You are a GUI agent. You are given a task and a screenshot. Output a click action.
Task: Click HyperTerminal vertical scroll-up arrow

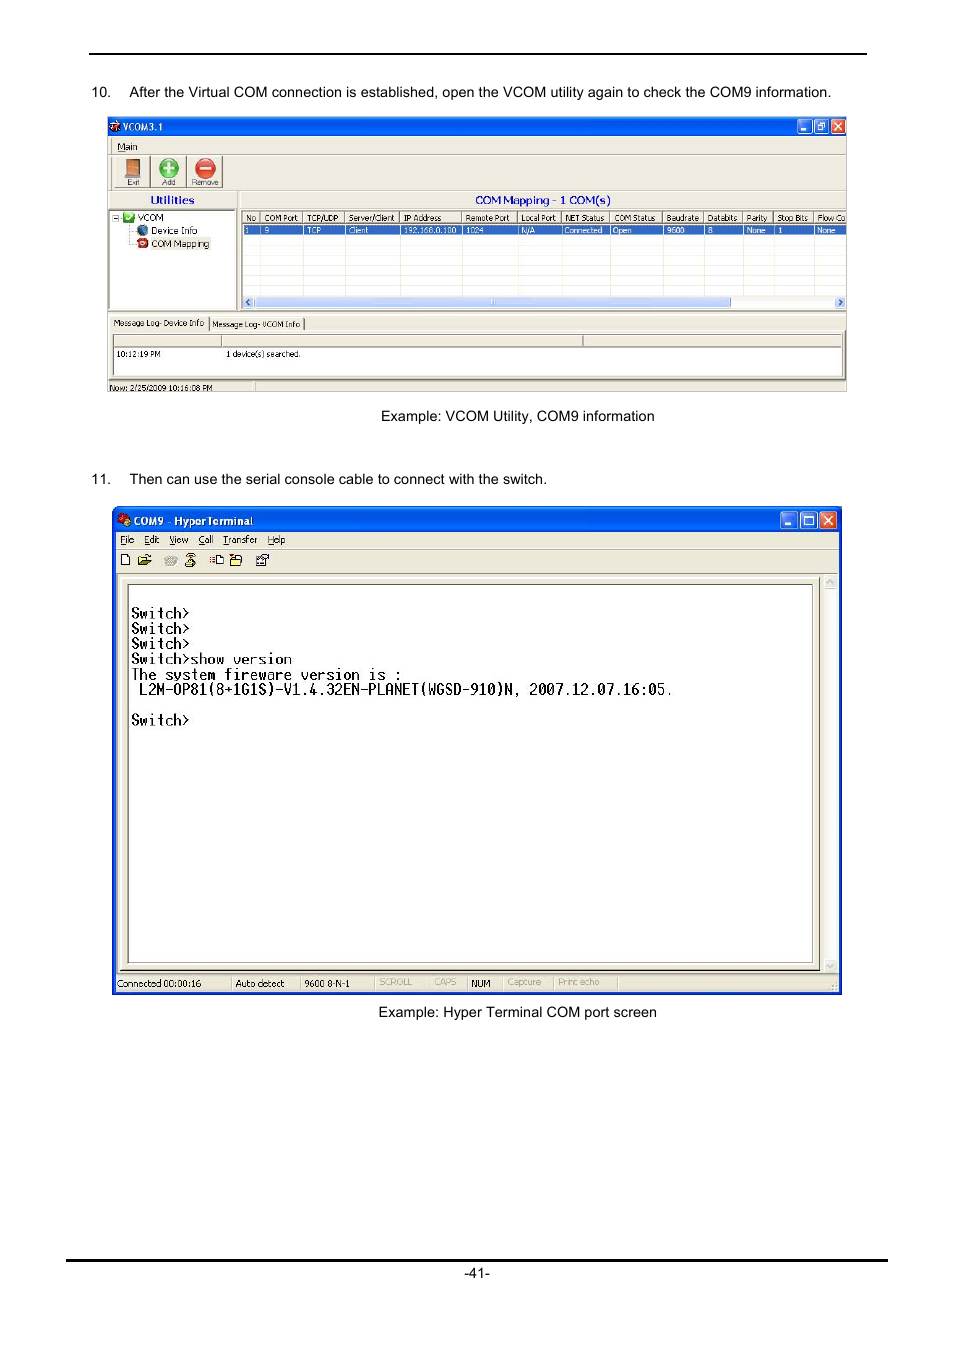pos(830,582)
